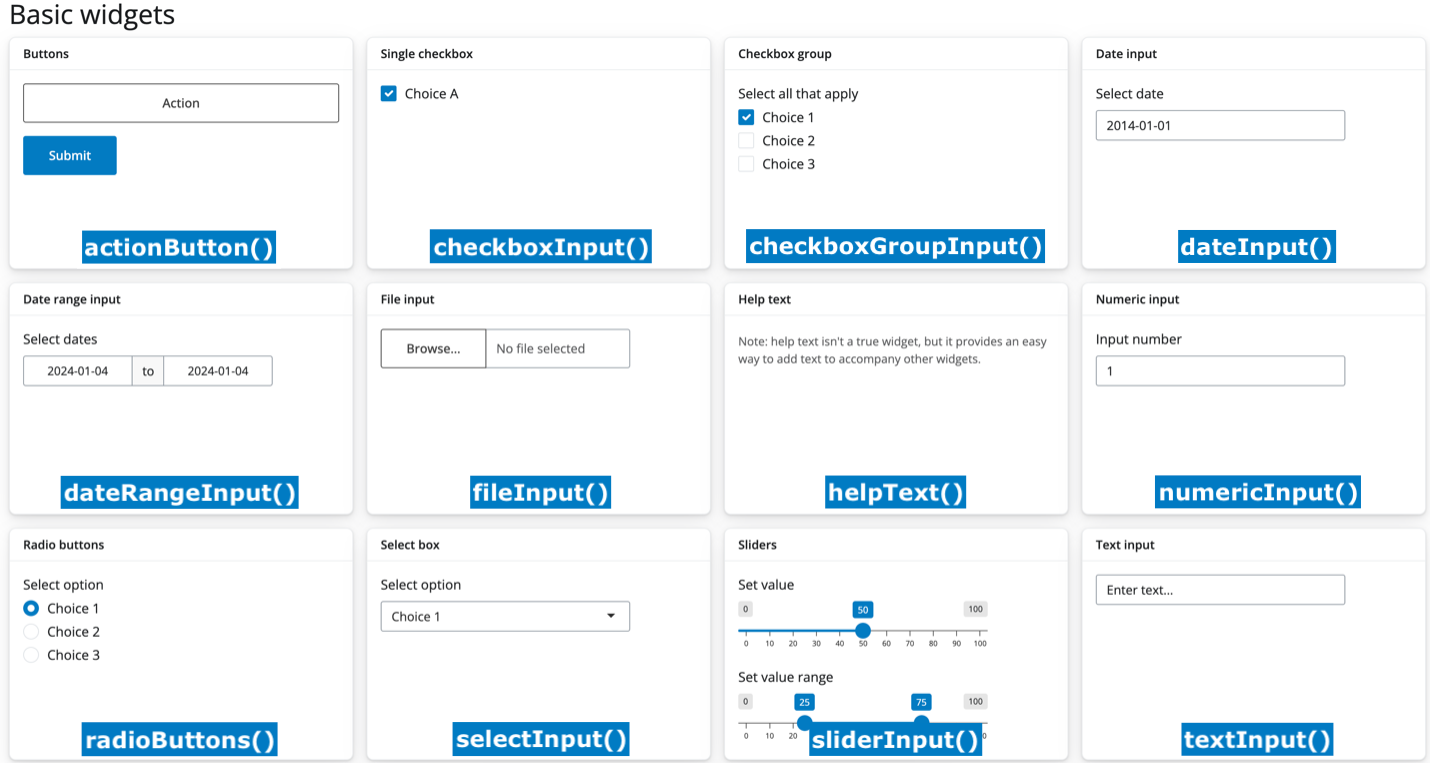Click the dropdown arrow in Select box
The width and height of the screenshot is (1430, 766).
pos(611,616)
